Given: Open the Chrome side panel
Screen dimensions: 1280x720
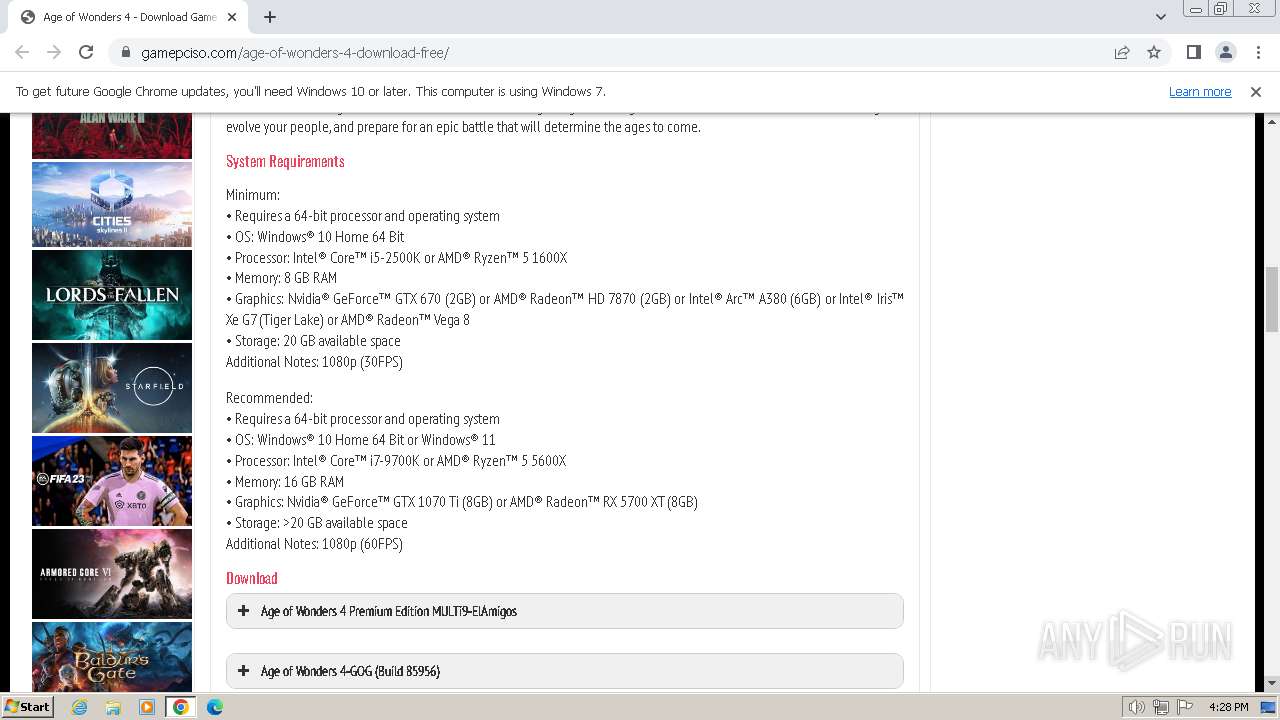Looking at the screenshot, I should point(1193,52).
